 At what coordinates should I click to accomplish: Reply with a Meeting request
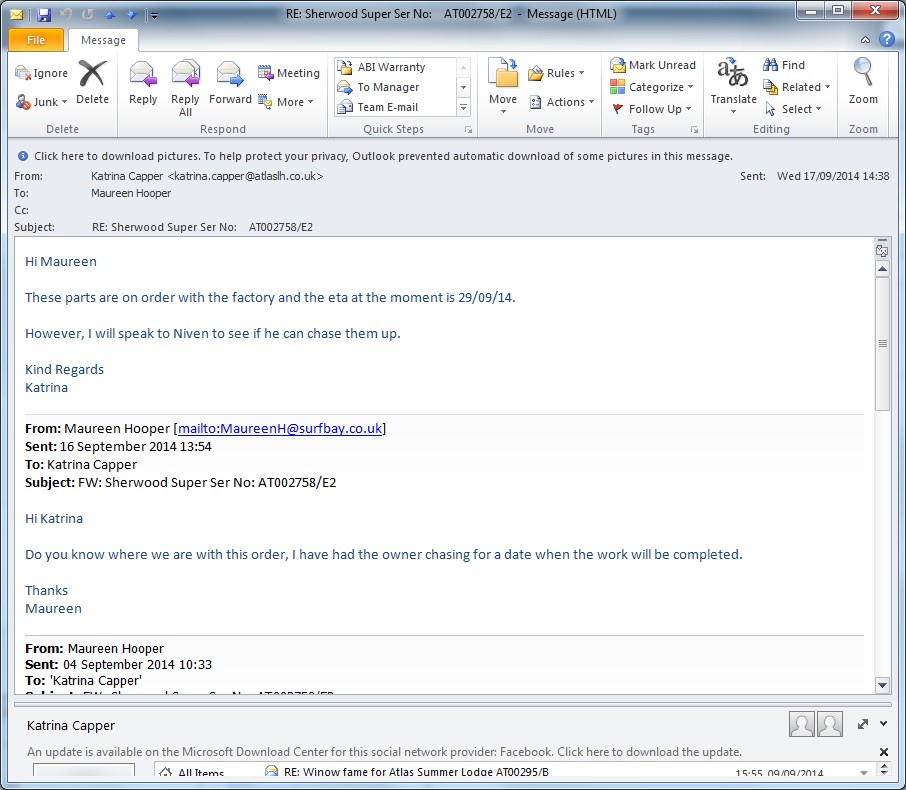coord(289,73)
